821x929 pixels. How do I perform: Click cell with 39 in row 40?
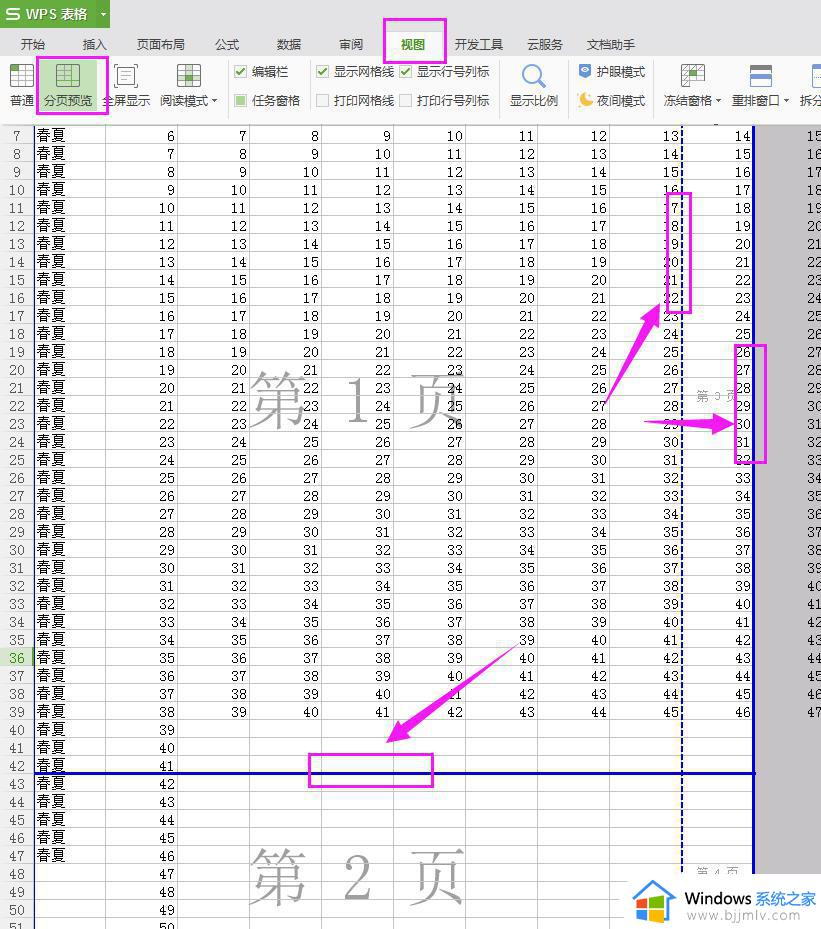pyautogui.click(x=142, y=730)
